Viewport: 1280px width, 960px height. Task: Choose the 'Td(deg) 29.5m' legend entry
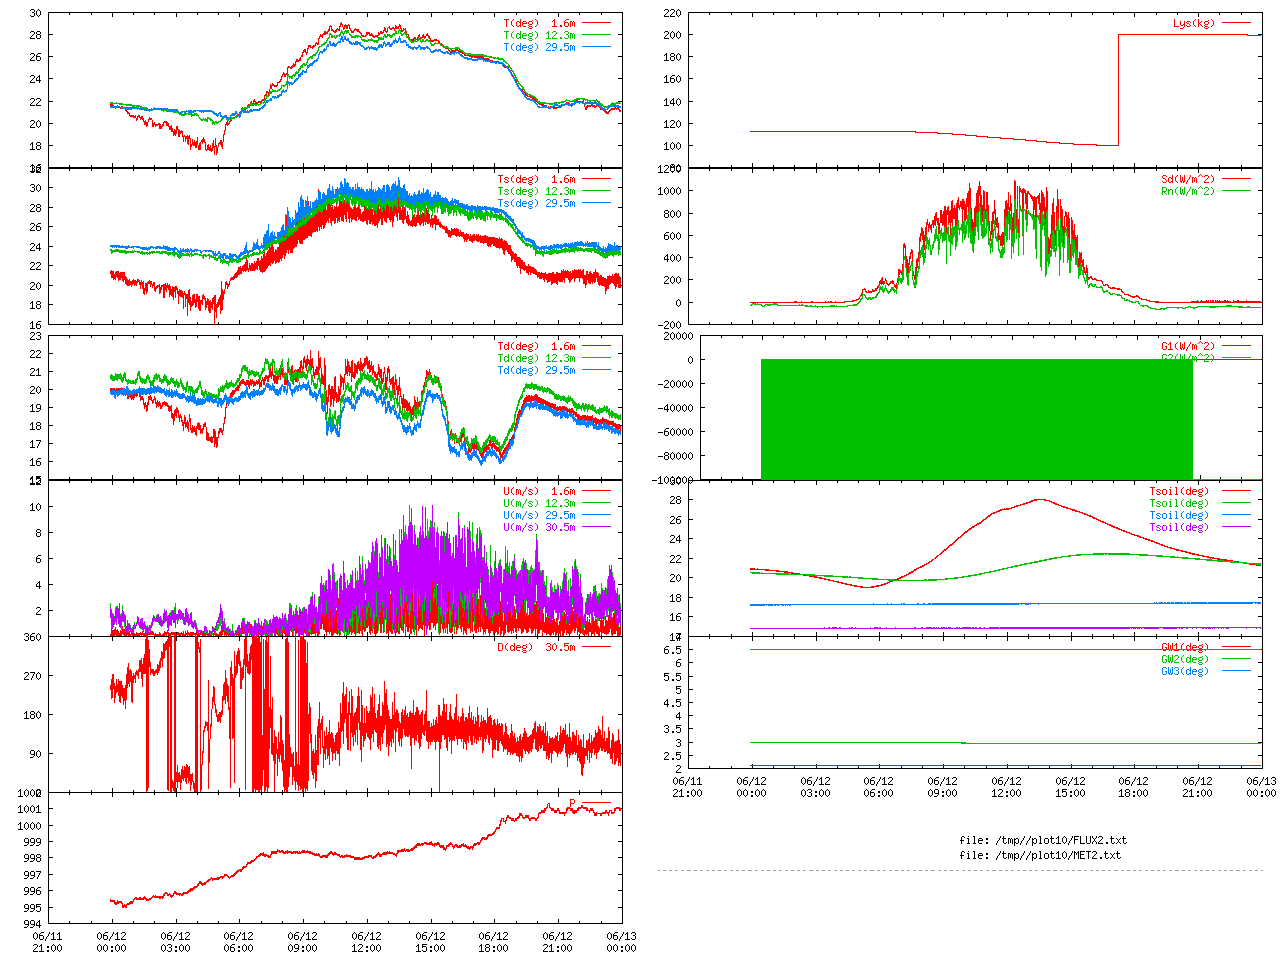pos(536,370)
